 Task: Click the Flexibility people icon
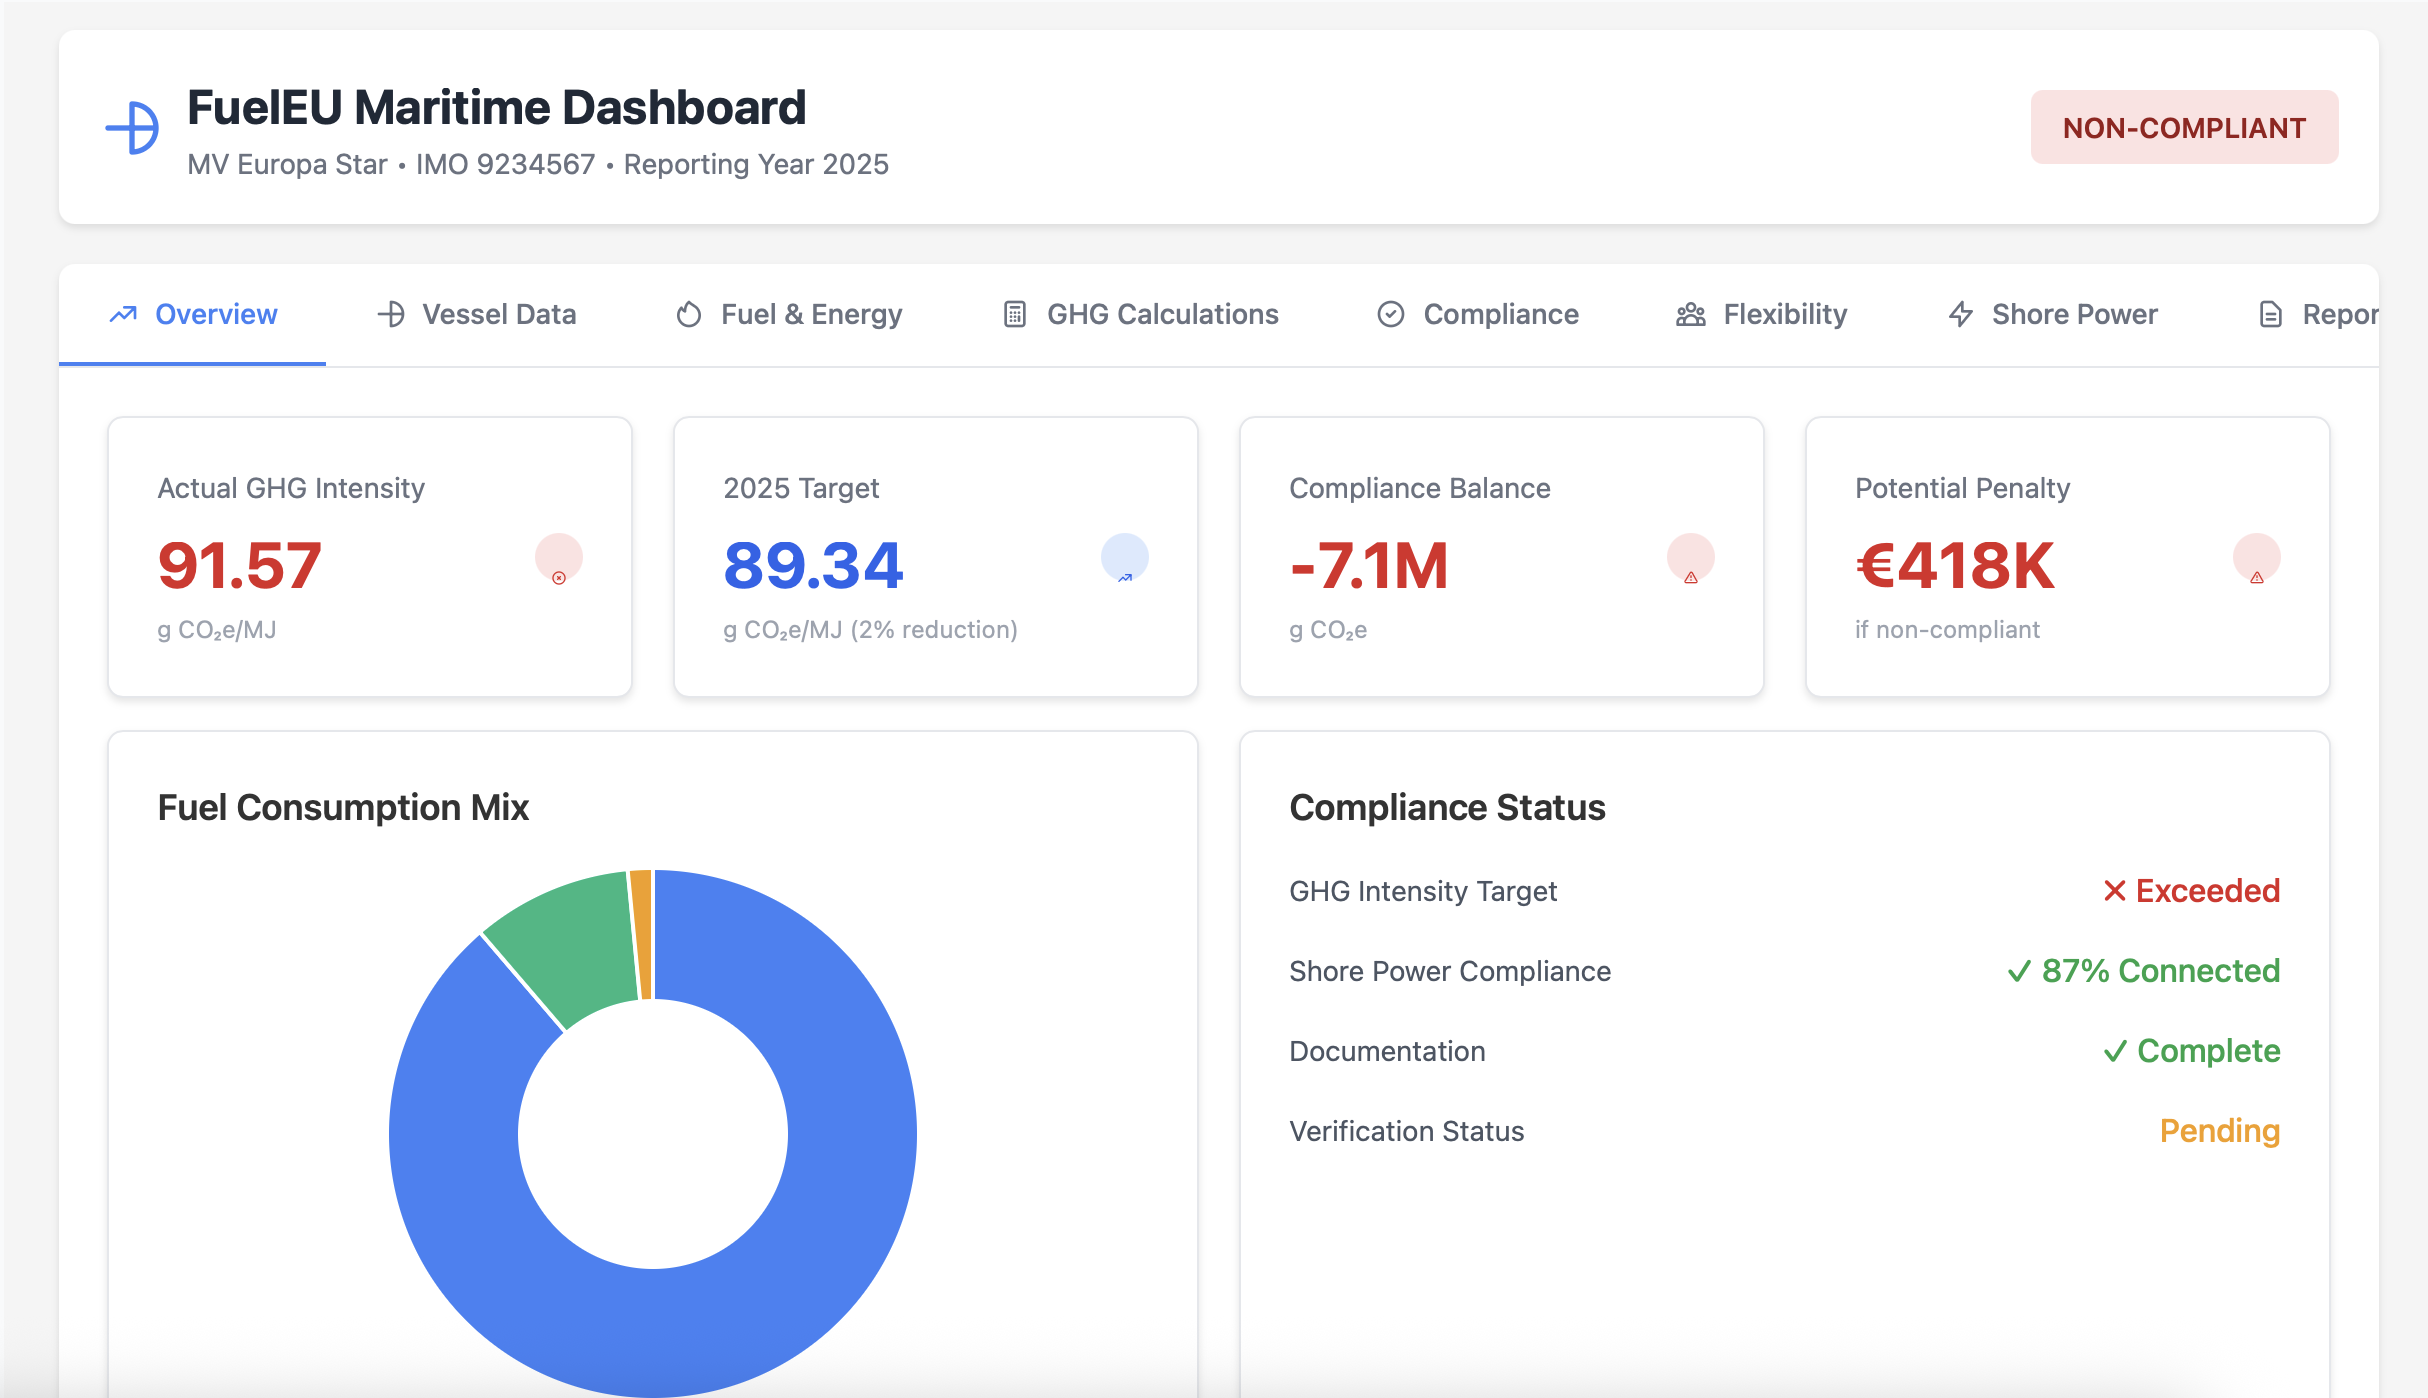click(1689, 313)
